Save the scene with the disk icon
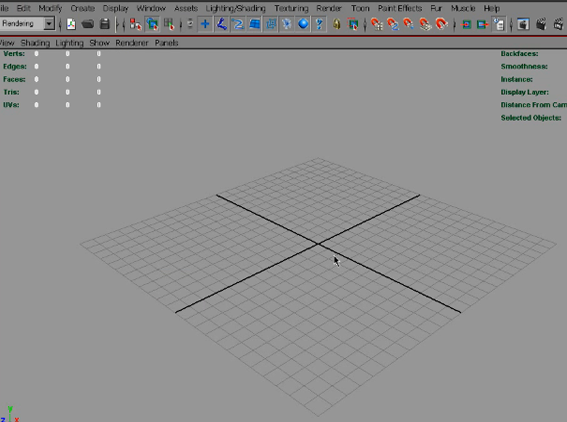The height and width of the screenshot is (422, 567). coord(105,24)
